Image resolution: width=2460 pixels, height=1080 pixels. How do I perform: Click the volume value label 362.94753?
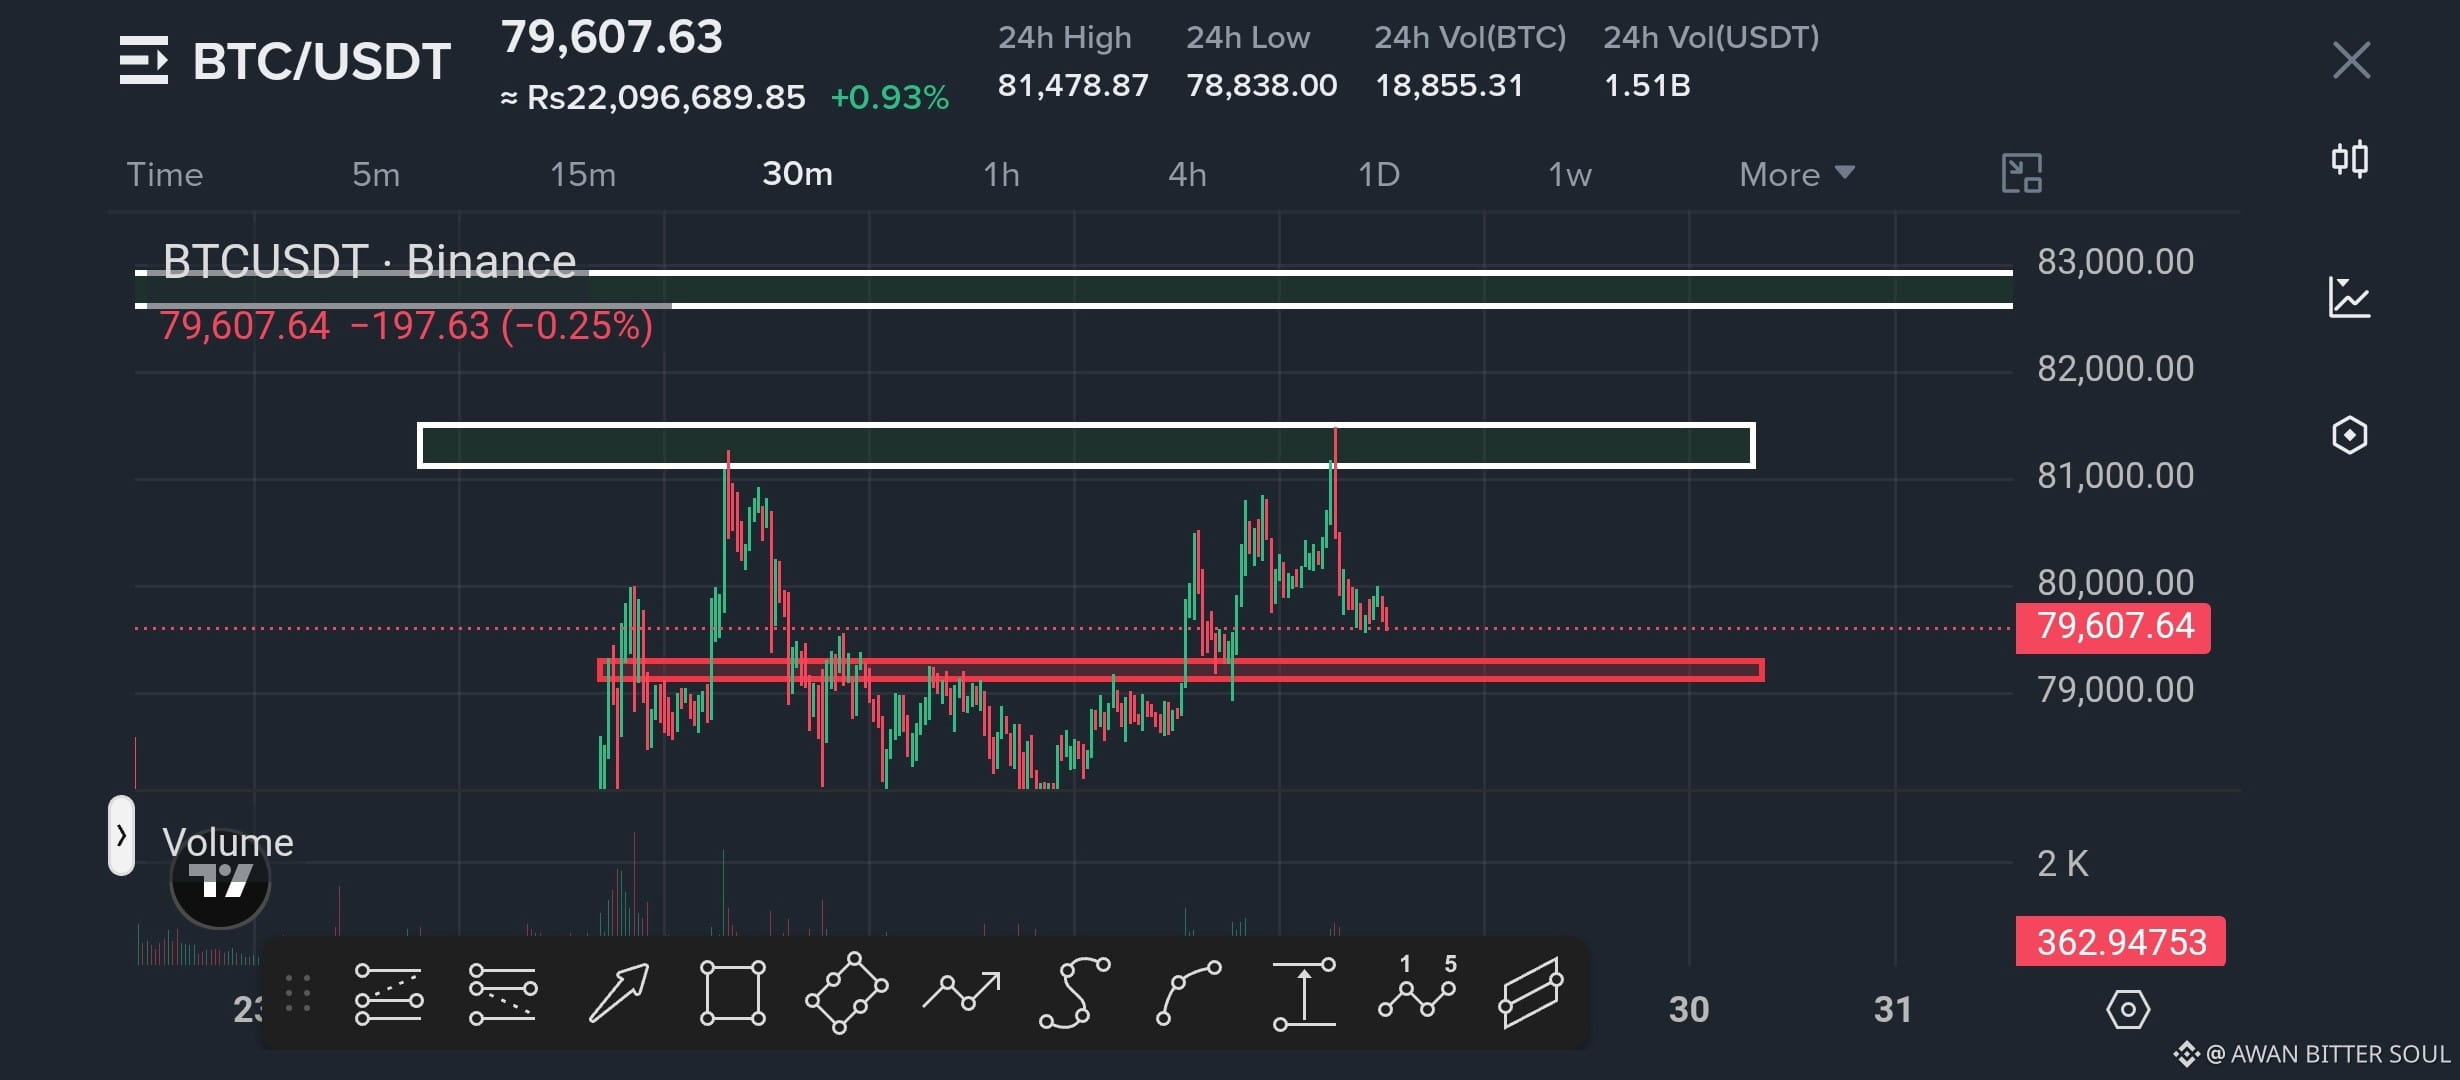coord(2121,941)
